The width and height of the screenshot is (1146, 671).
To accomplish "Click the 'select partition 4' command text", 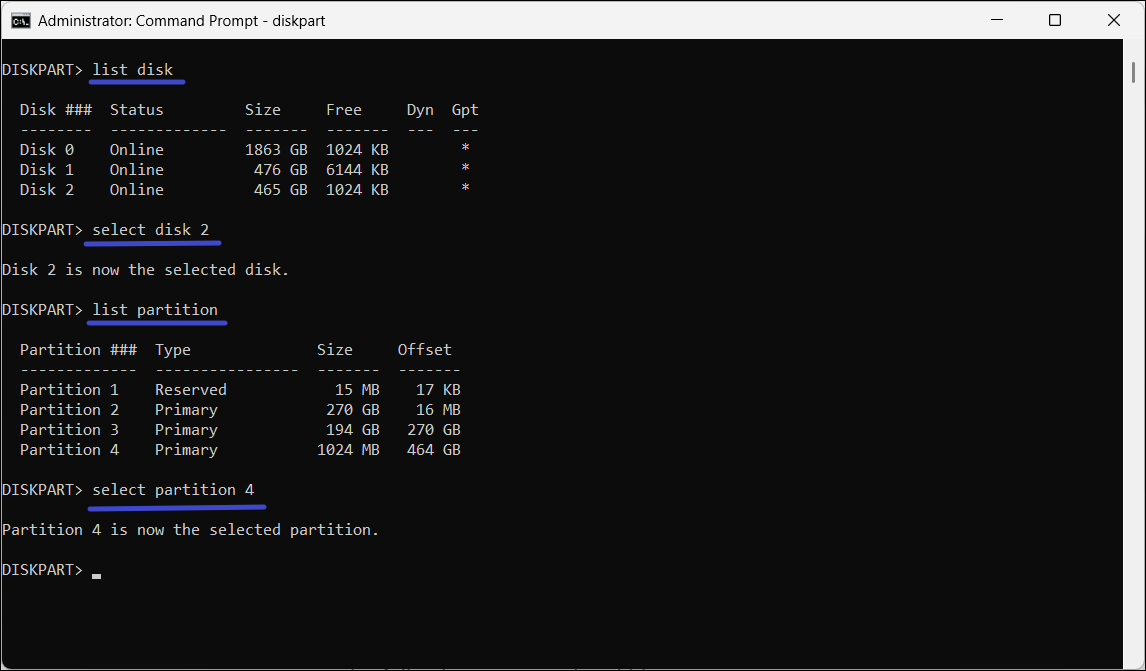I will coord(172,490).
